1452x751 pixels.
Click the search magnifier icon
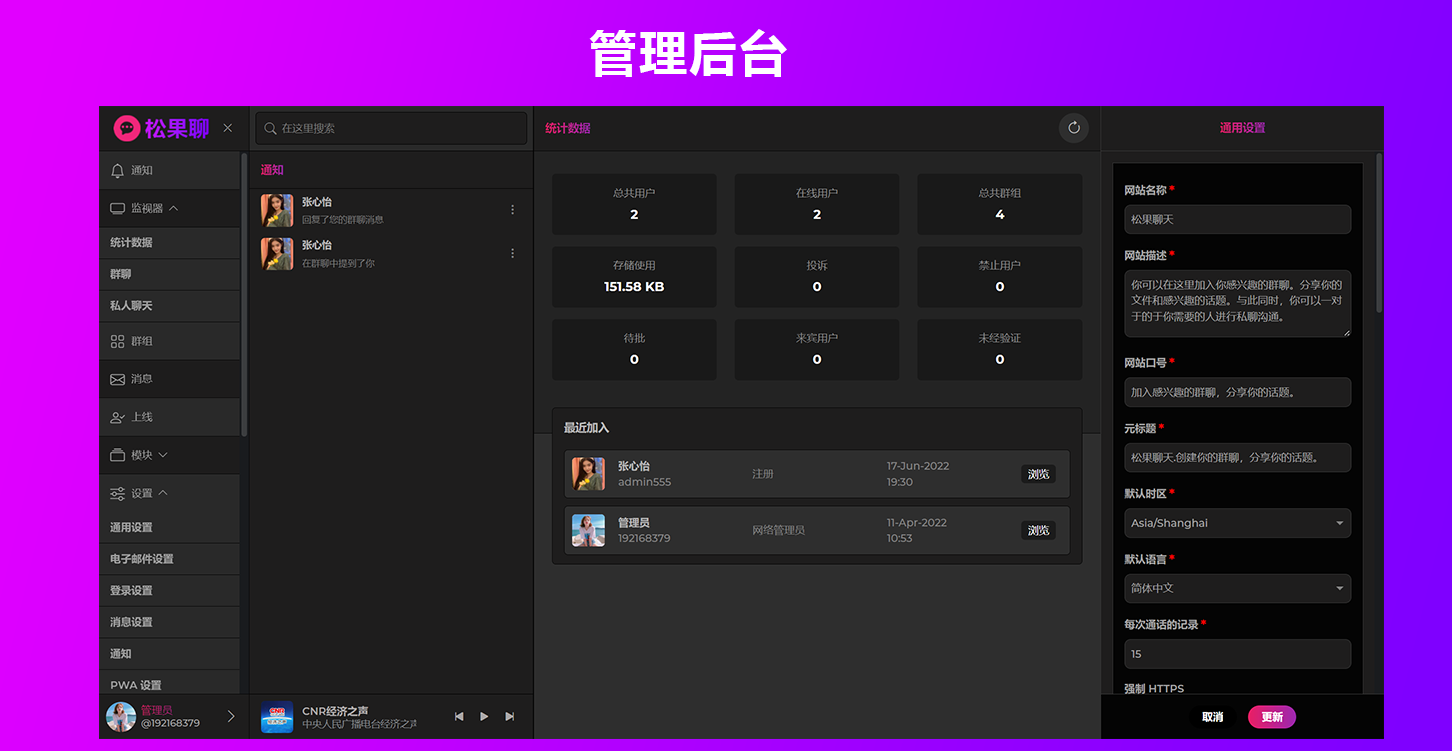click(270, 128)
